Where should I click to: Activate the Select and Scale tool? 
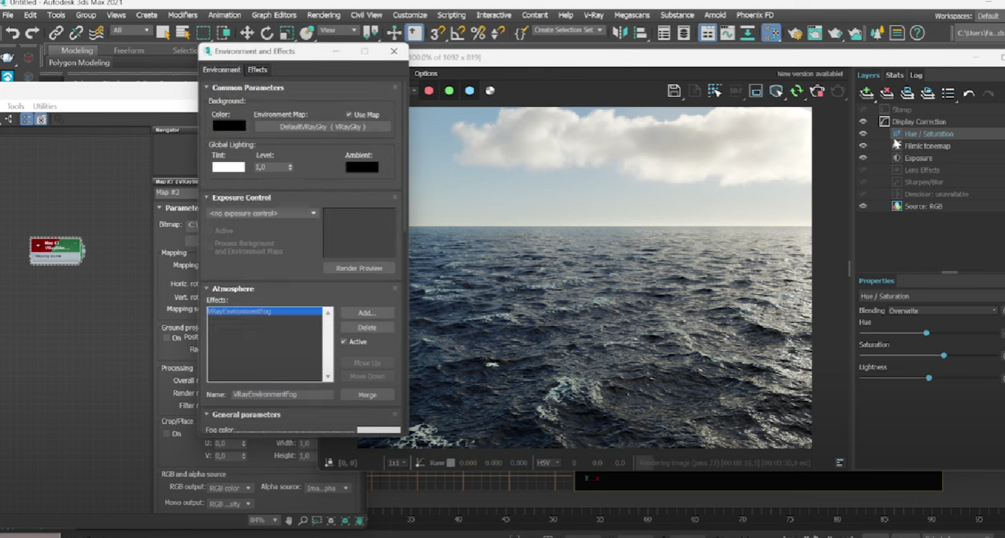pyautogui.click(x=287, y=32)
